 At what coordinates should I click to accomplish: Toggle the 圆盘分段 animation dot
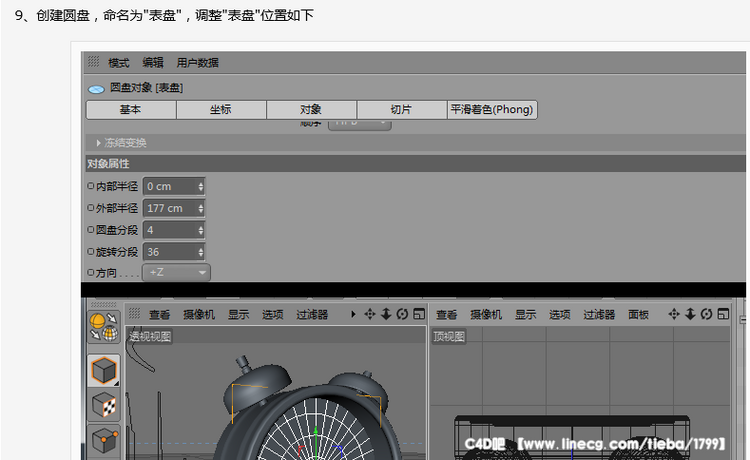pos(90,230)
